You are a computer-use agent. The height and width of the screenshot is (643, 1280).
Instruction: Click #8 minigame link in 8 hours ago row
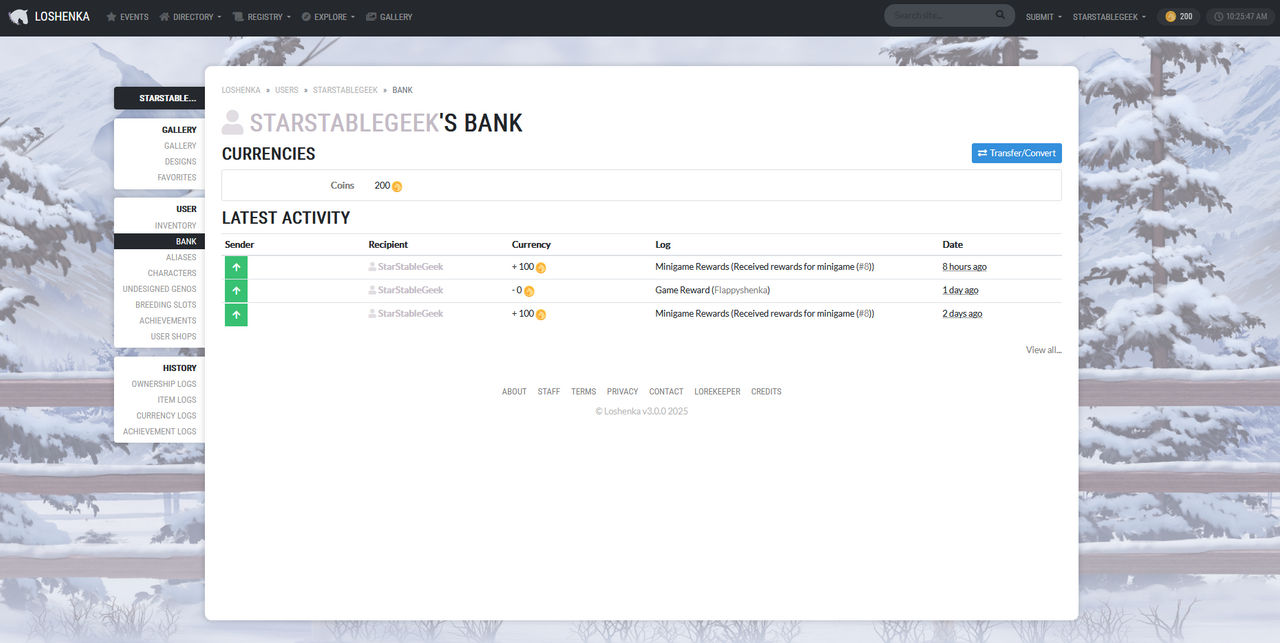click(x=865, y=267)
